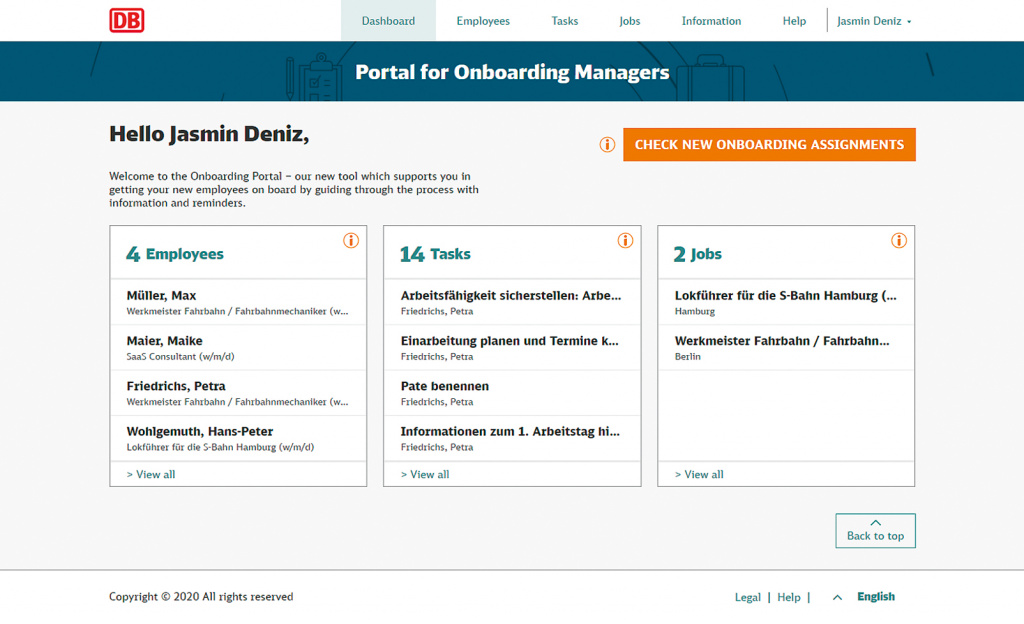Show info icon in Tasks card
The height and width of the screenshot is (624, 1024).
pos(625,240)
